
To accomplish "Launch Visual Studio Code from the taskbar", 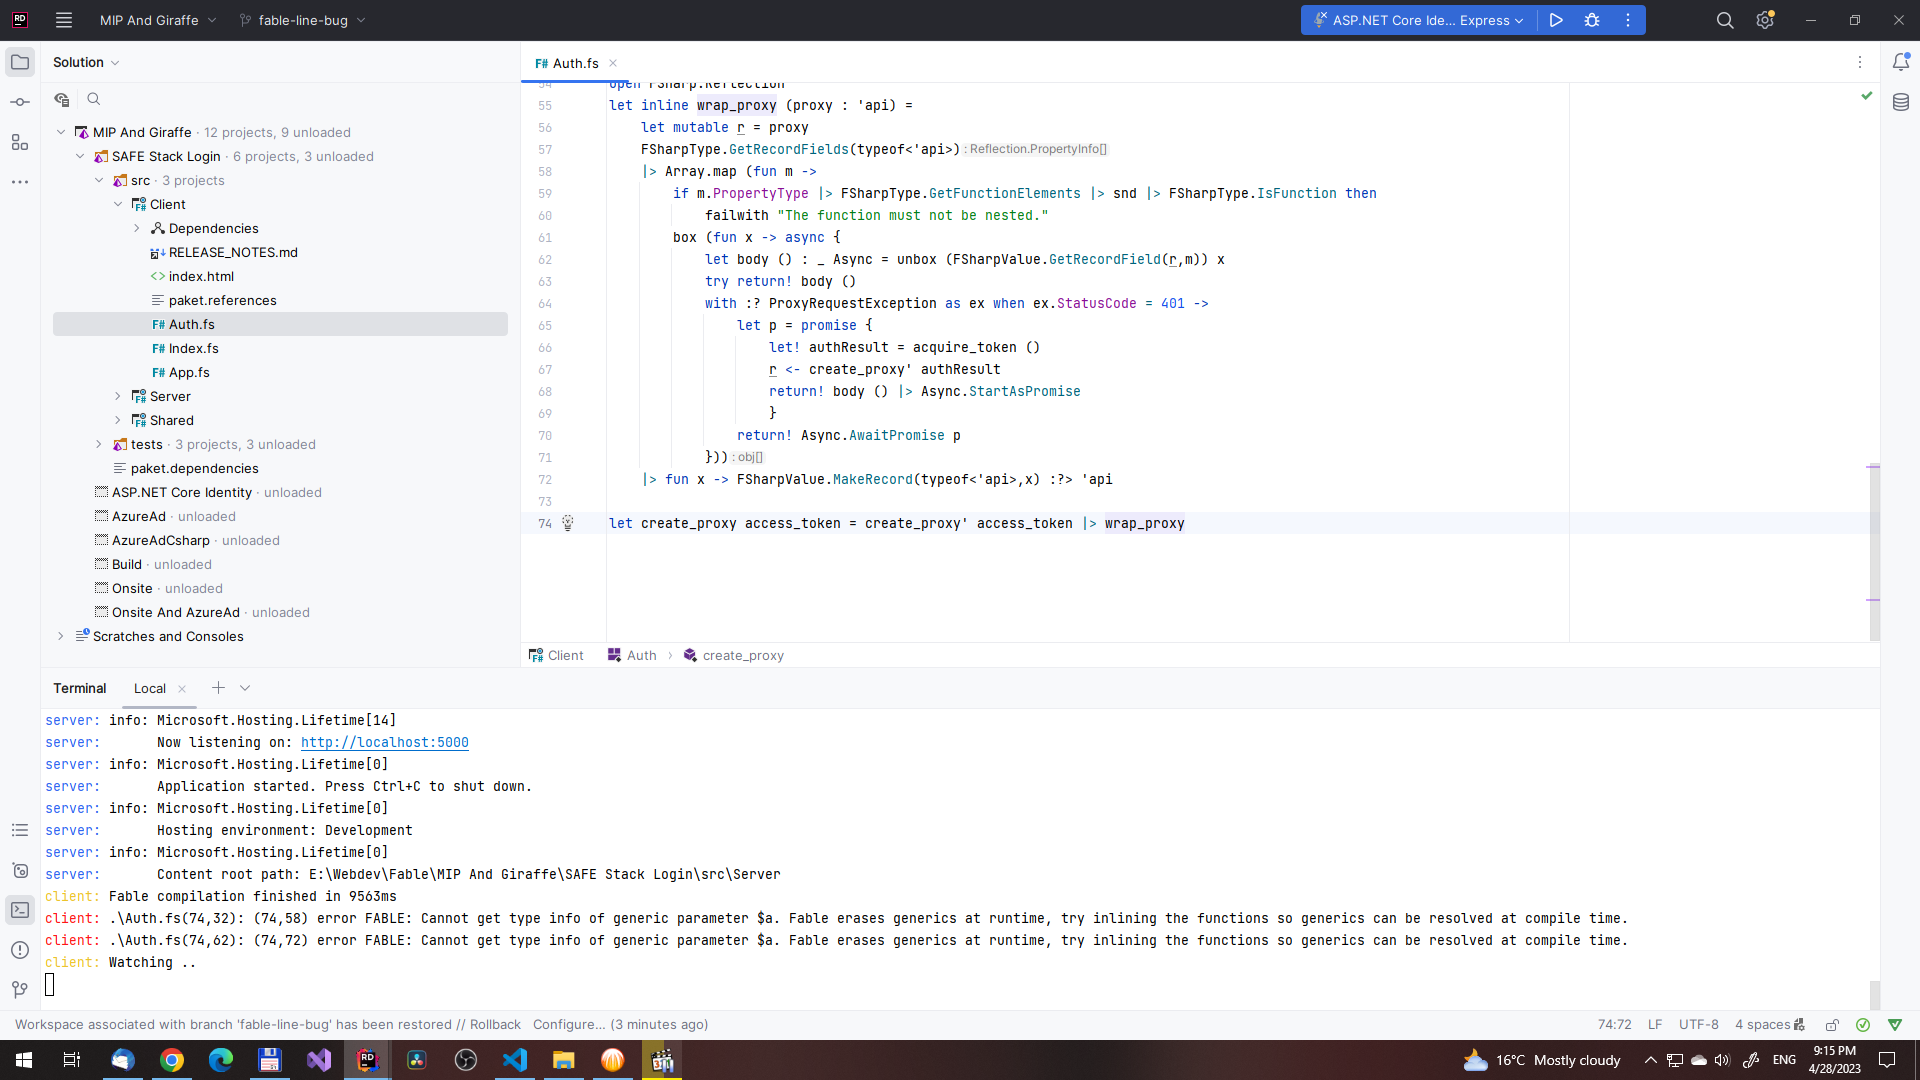I will click(514, 1060).
